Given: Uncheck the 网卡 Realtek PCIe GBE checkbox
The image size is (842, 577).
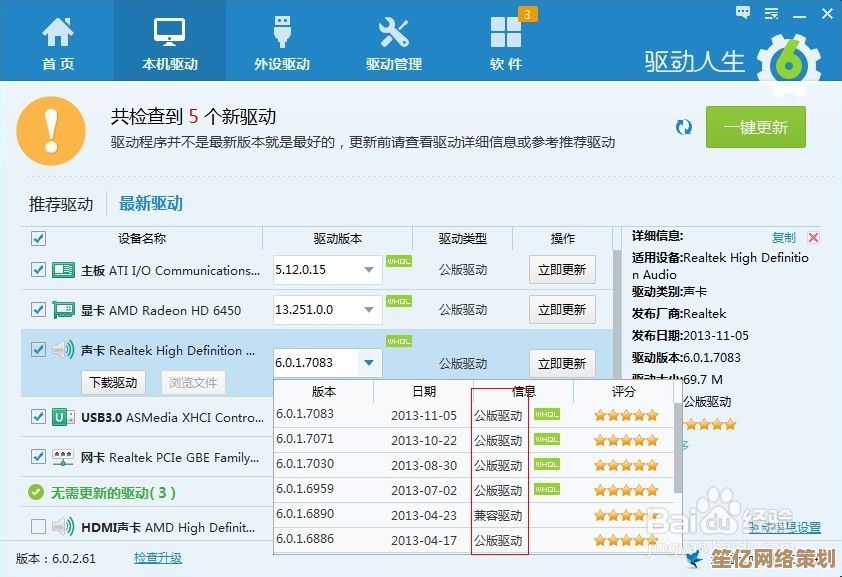Looking at the screenshot, I should pos(38,457).
